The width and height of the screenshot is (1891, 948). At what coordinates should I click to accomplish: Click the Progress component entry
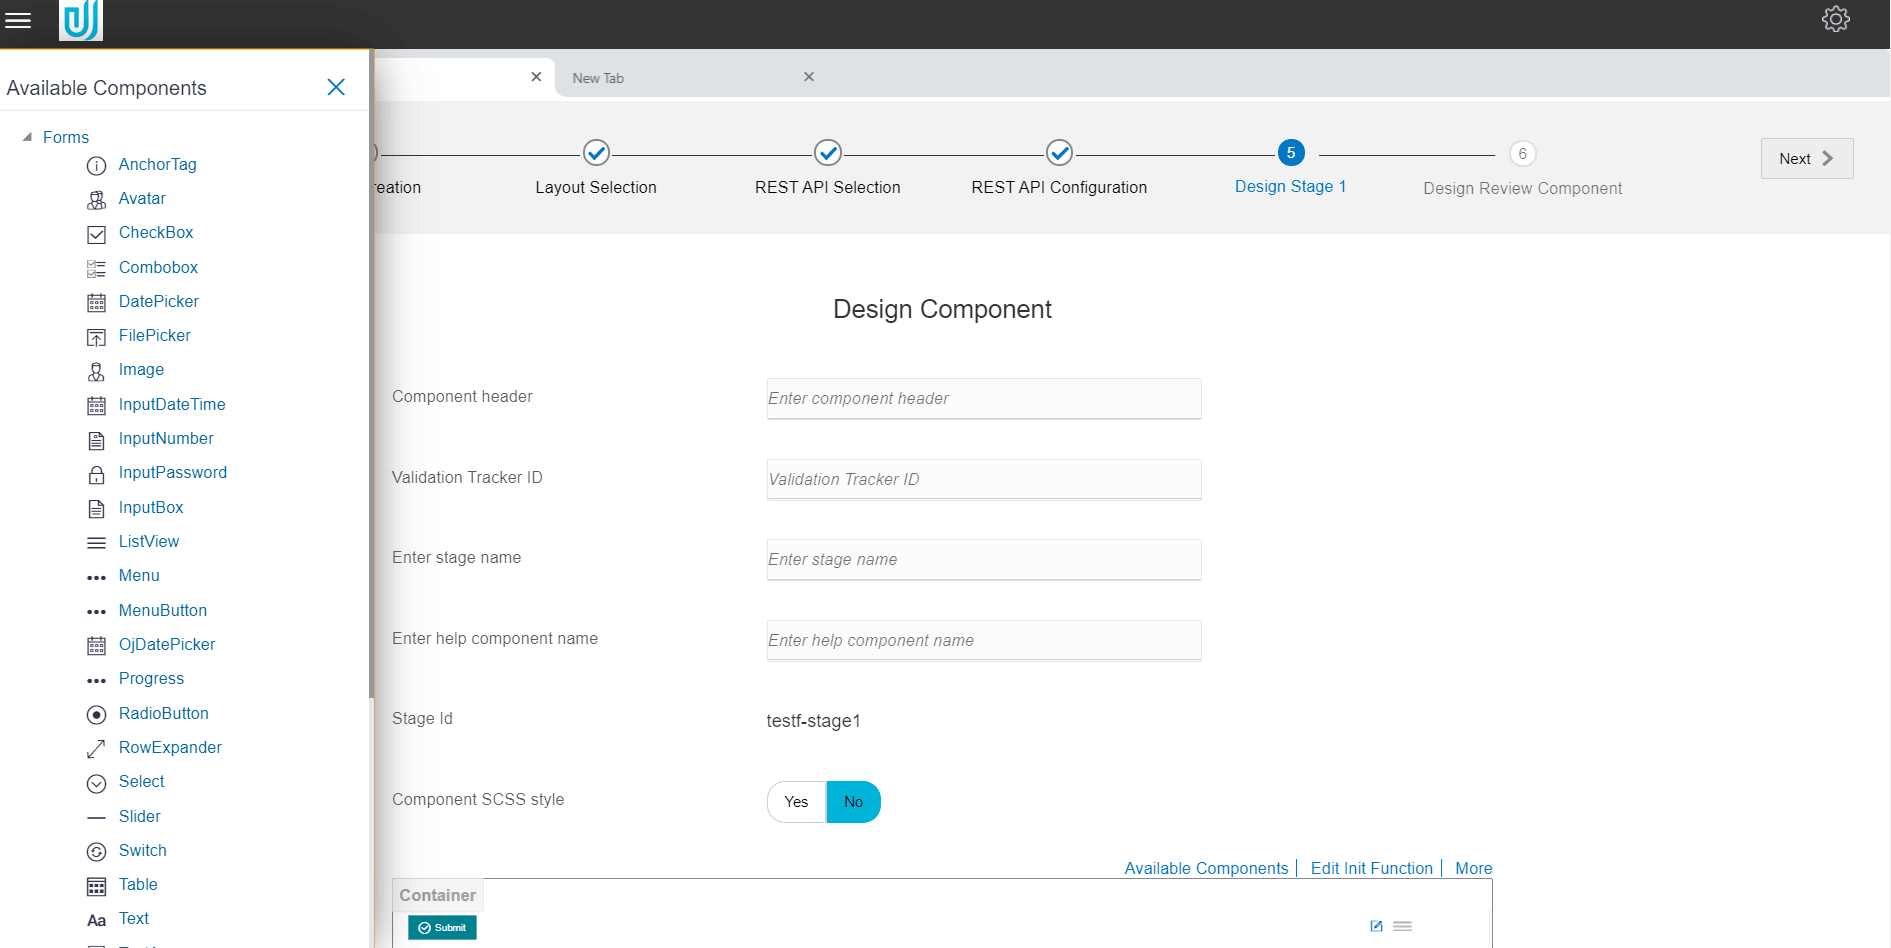coord(151,679)
